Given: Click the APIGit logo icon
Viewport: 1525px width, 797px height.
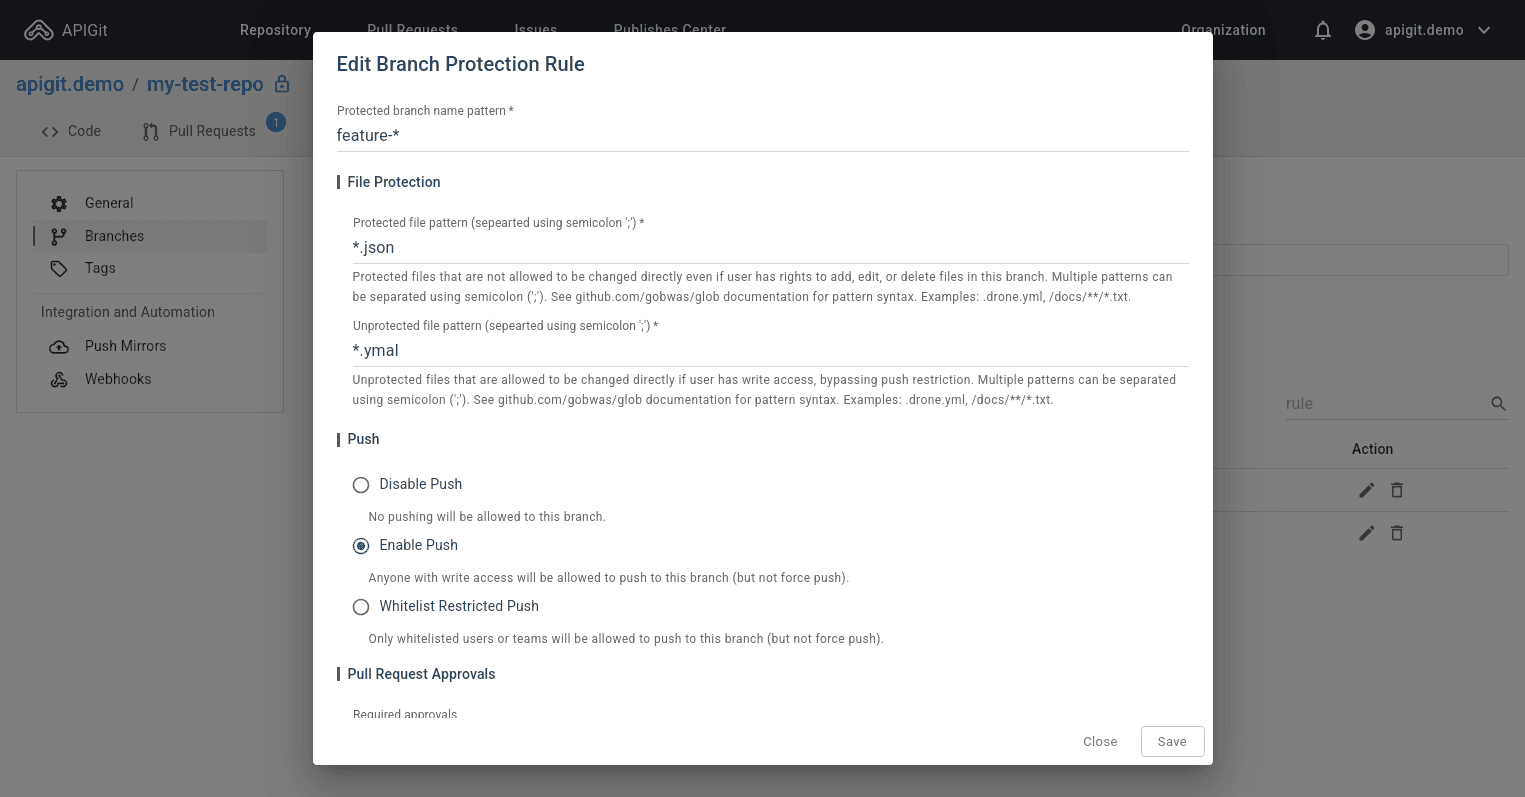Looking at the screenshot, I should coord(39,30).
